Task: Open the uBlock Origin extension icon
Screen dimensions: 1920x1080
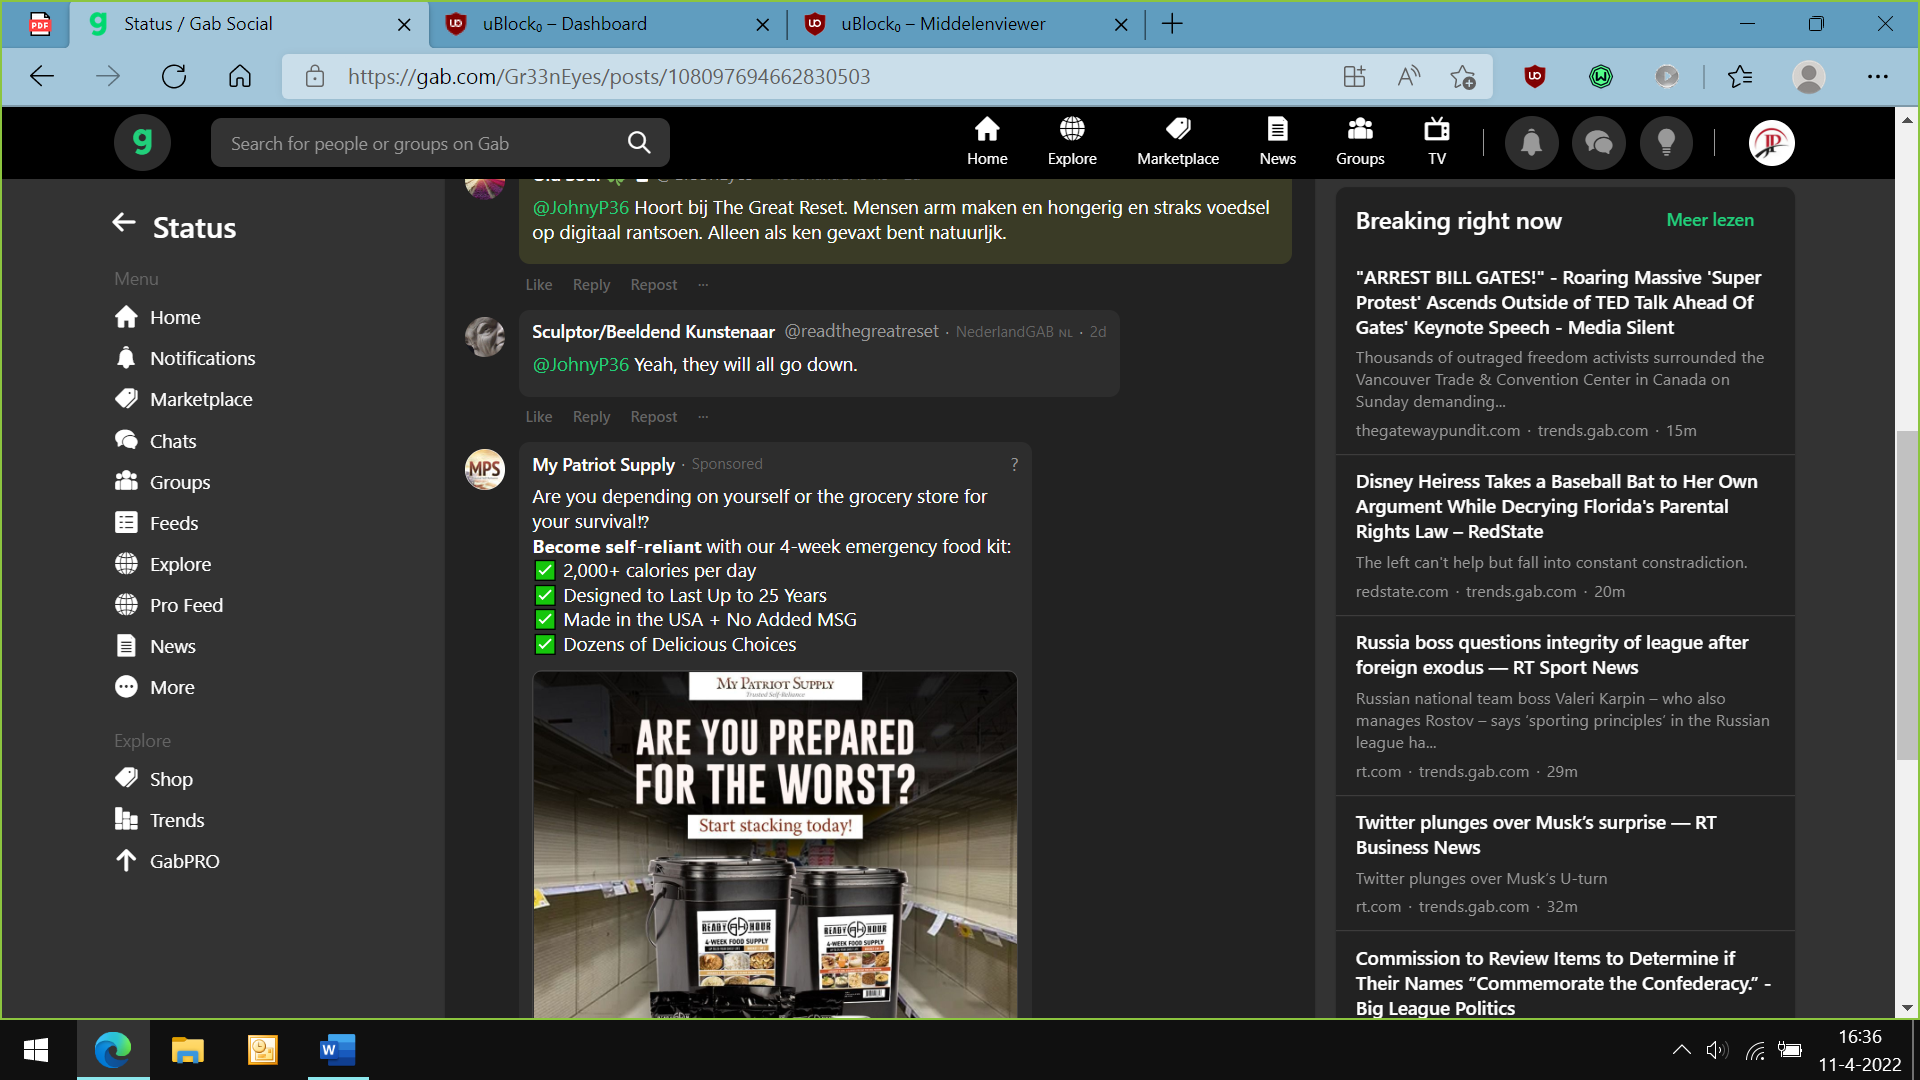Action: point(1536,75)
